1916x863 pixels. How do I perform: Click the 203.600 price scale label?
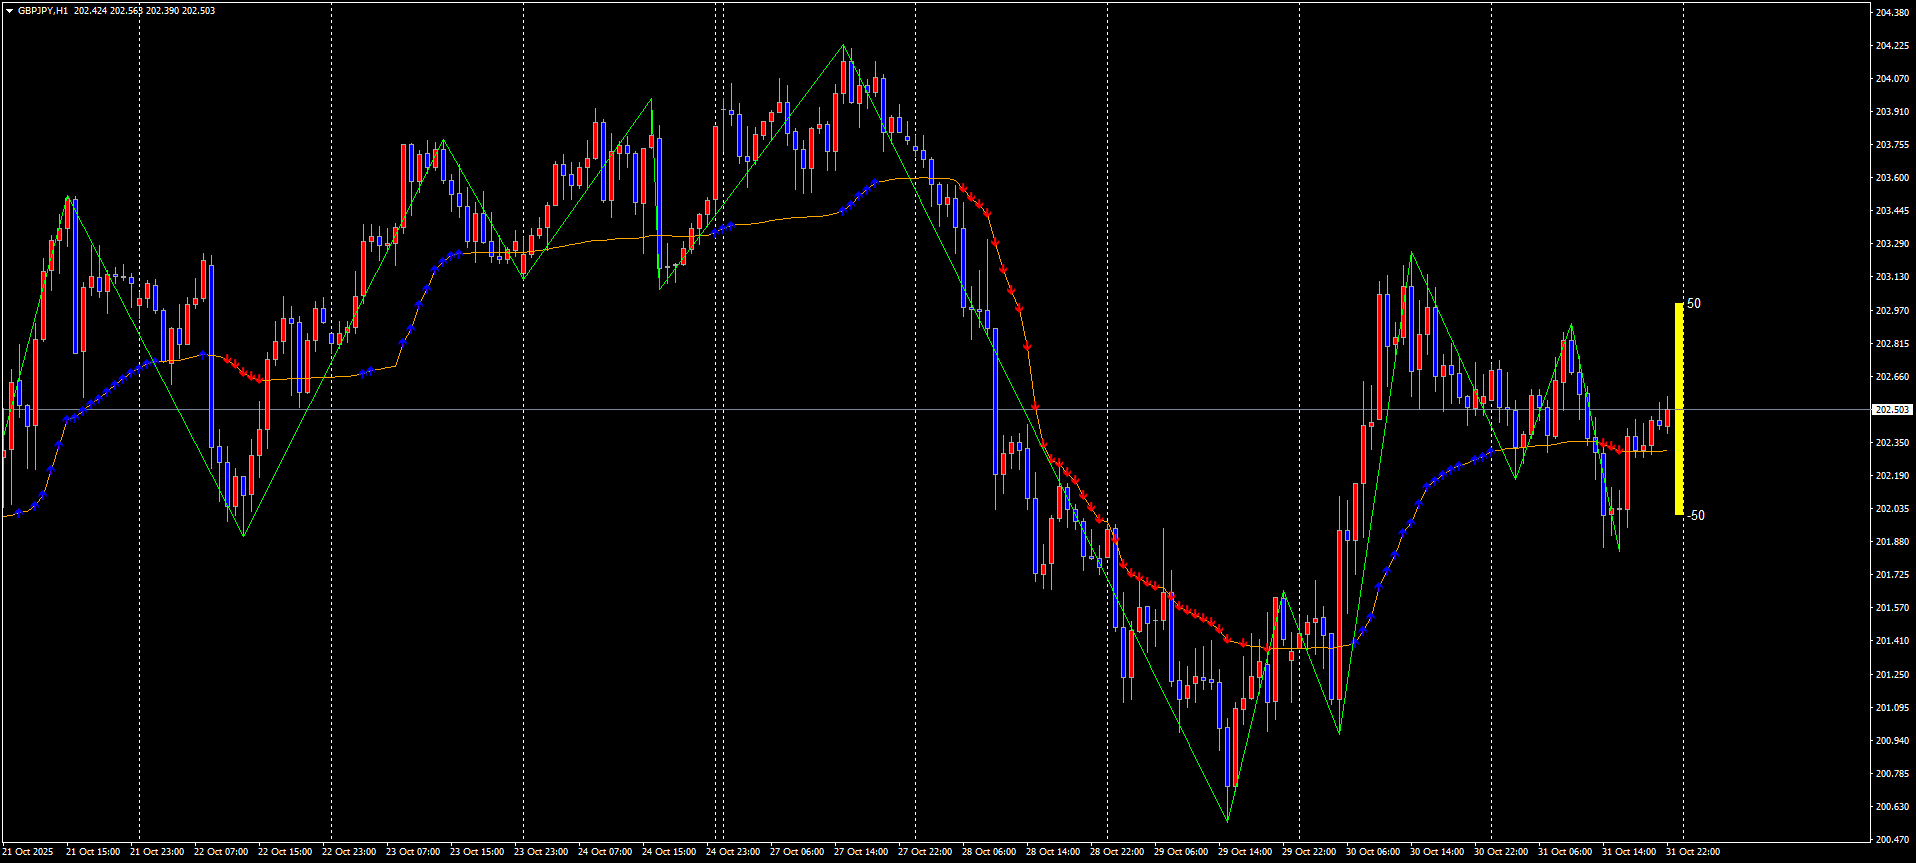point(1892,178)
